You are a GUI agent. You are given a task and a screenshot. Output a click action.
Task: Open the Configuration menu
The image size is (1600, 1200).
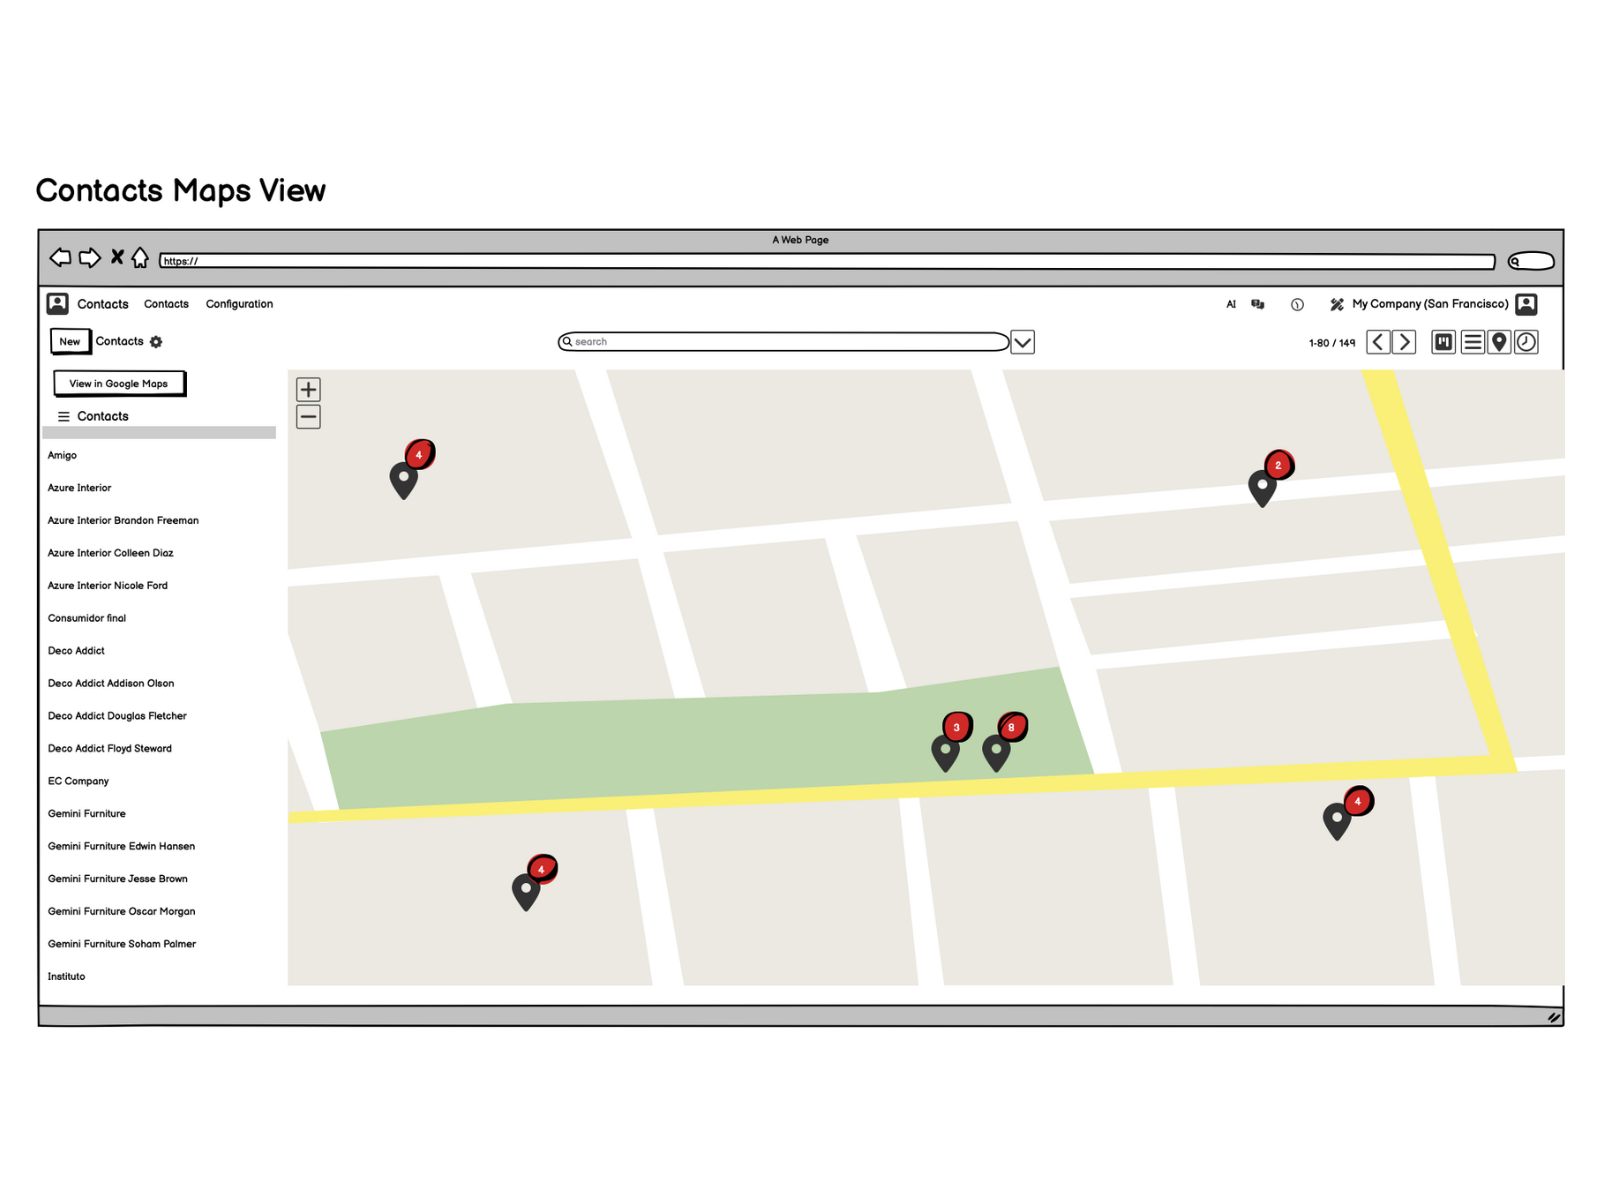(239, 304)
